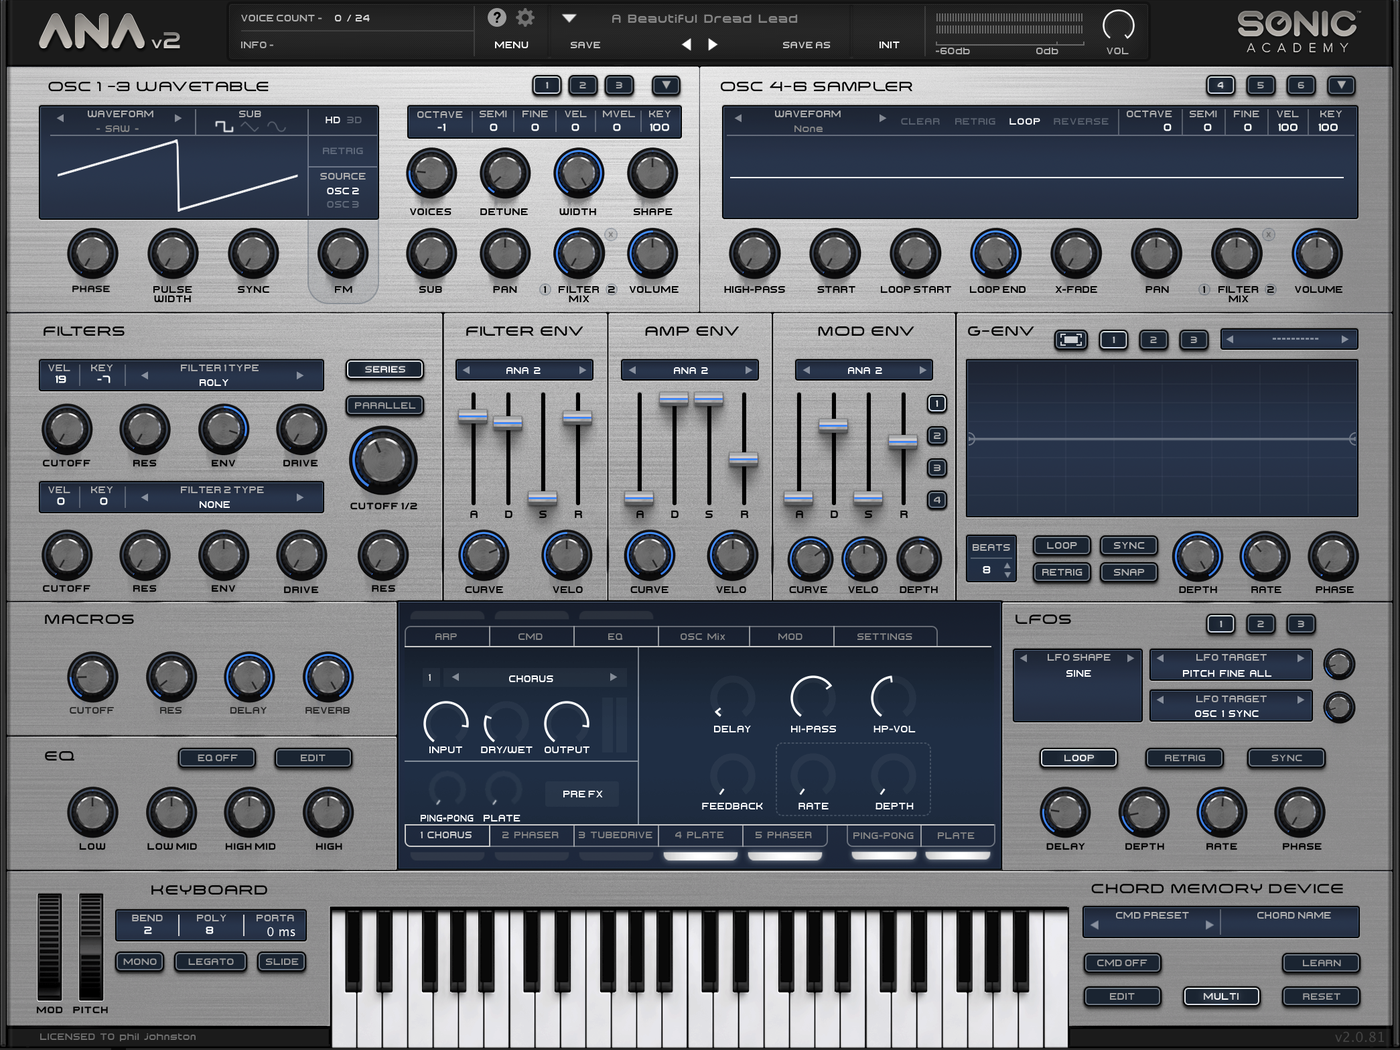The width and height of the screenshot is (1400, 1050).
Task: Toggle G-ENV SNAP button
Action: pyautogui.click(x=1129, y=573)
